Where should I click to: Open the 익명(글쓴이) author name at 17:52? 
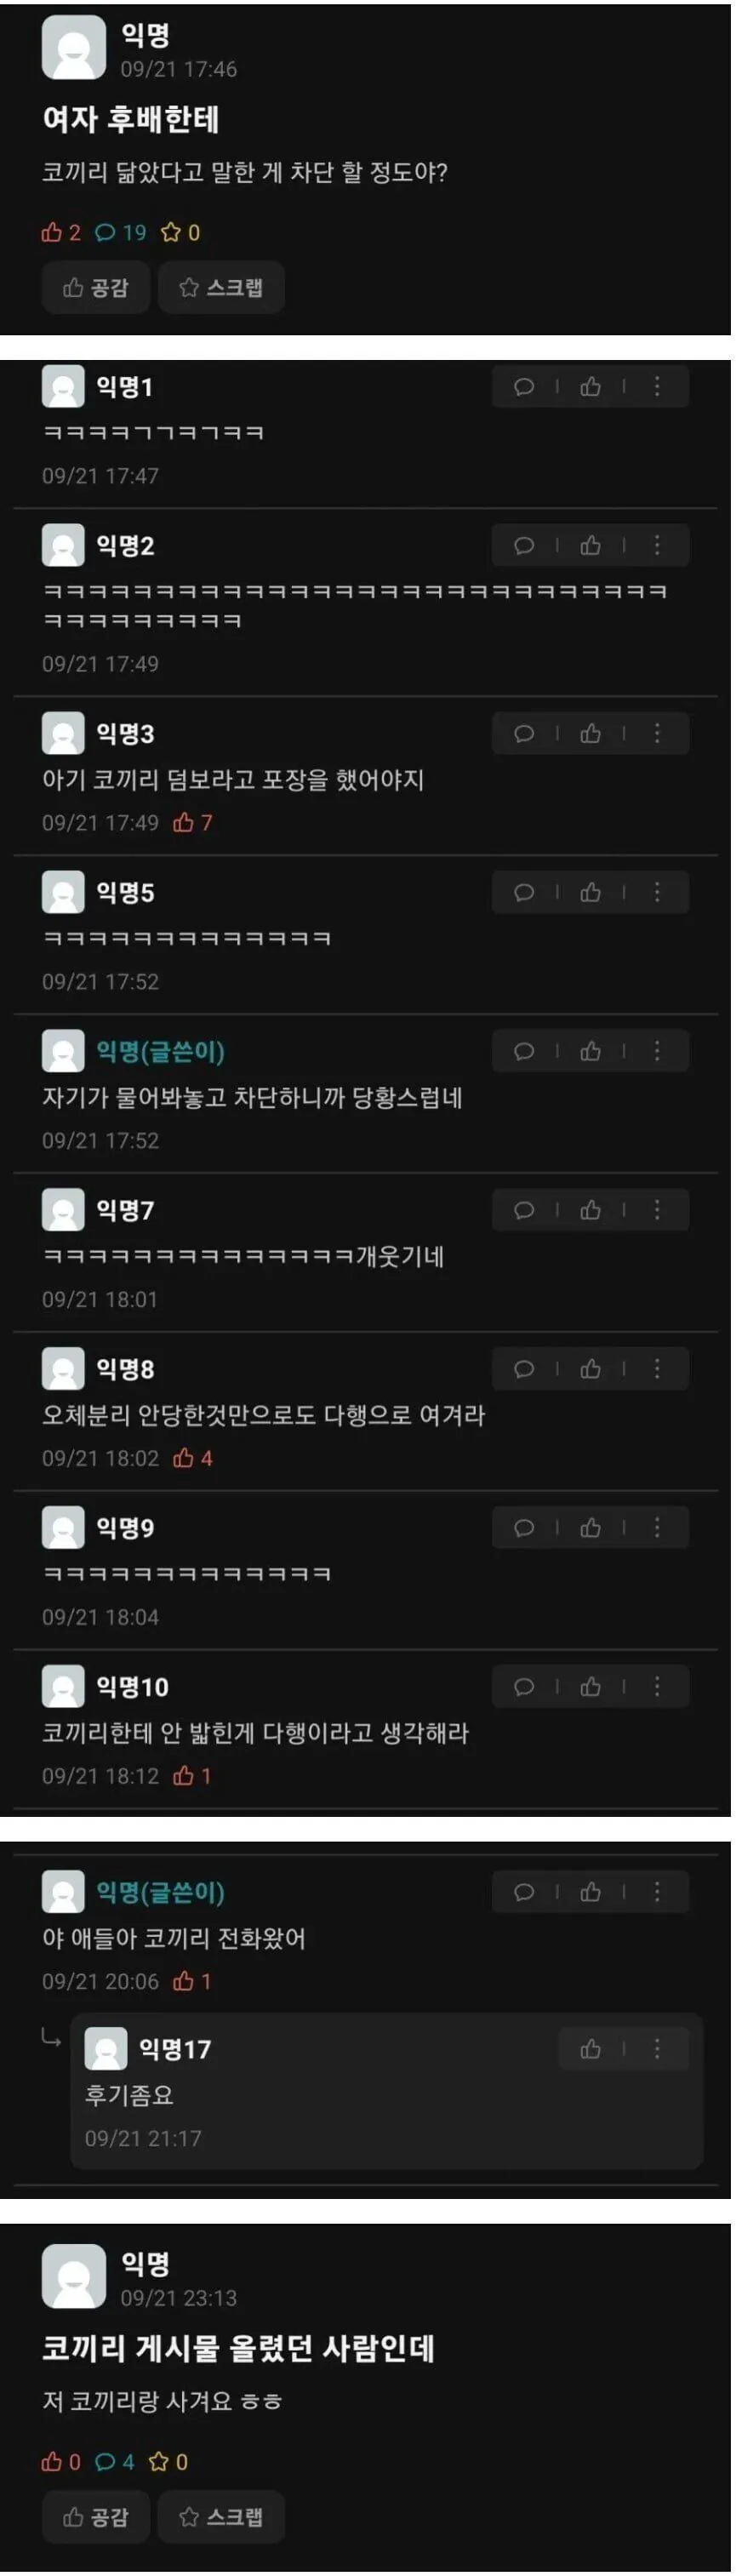point(160,1052)
